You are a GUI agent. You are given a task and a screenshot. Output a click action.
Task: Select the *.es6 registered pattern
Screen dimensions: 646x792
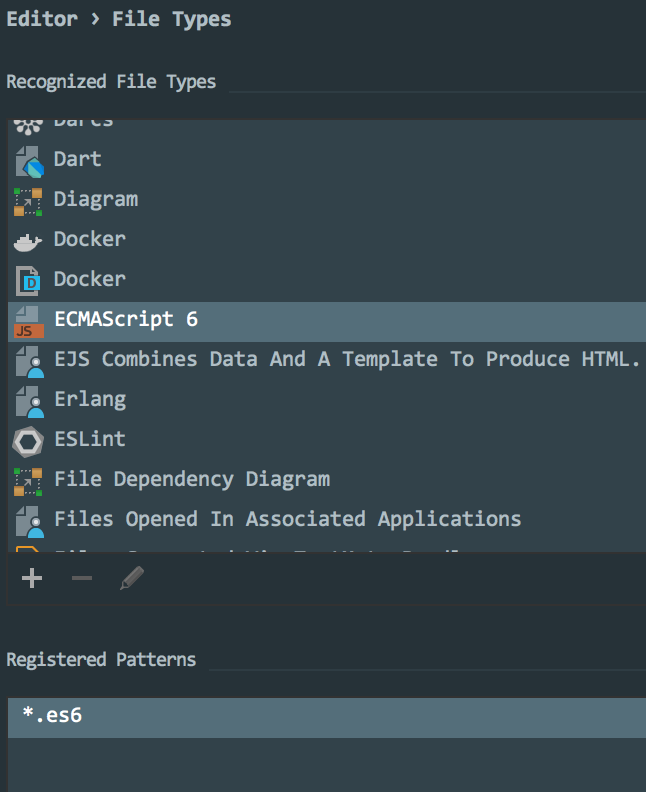[52, 716]
